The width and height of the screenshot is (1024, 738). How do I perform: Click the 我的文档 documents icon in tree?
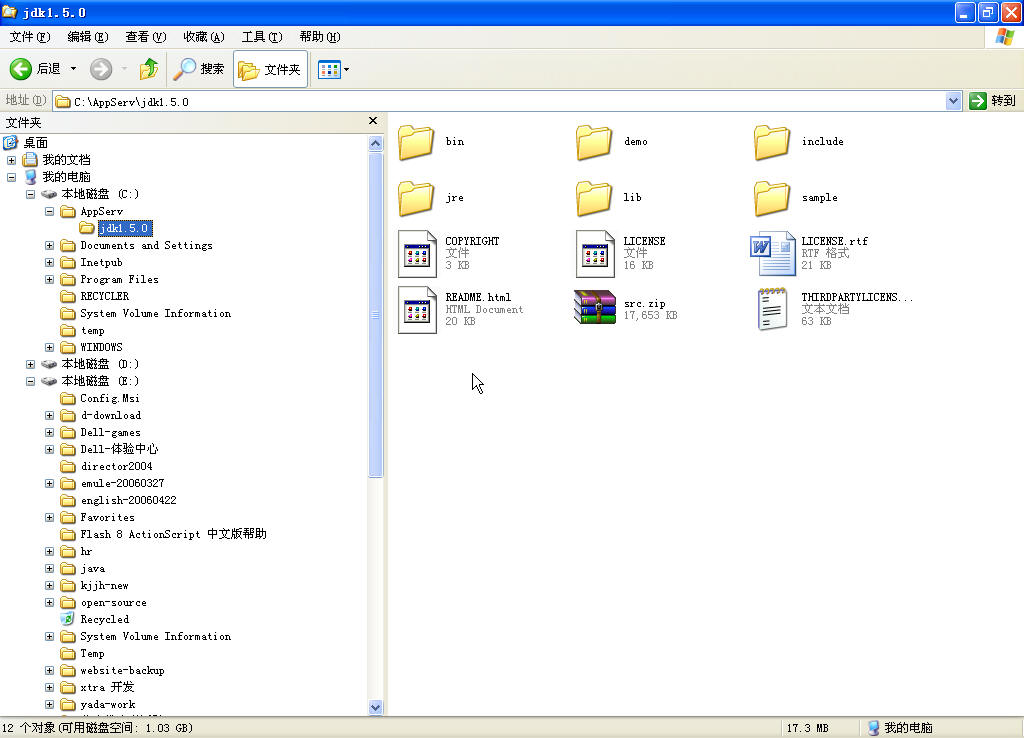pyautogui.click(x=30, y=160)
